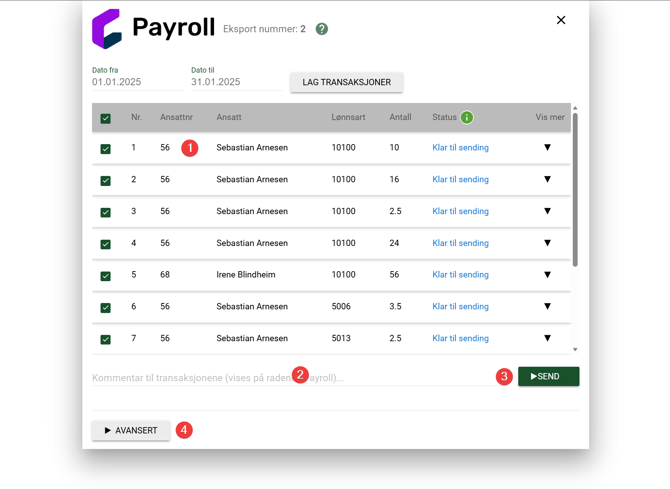
Task: Expand details for row 1
Action: [x=547, y=148]
